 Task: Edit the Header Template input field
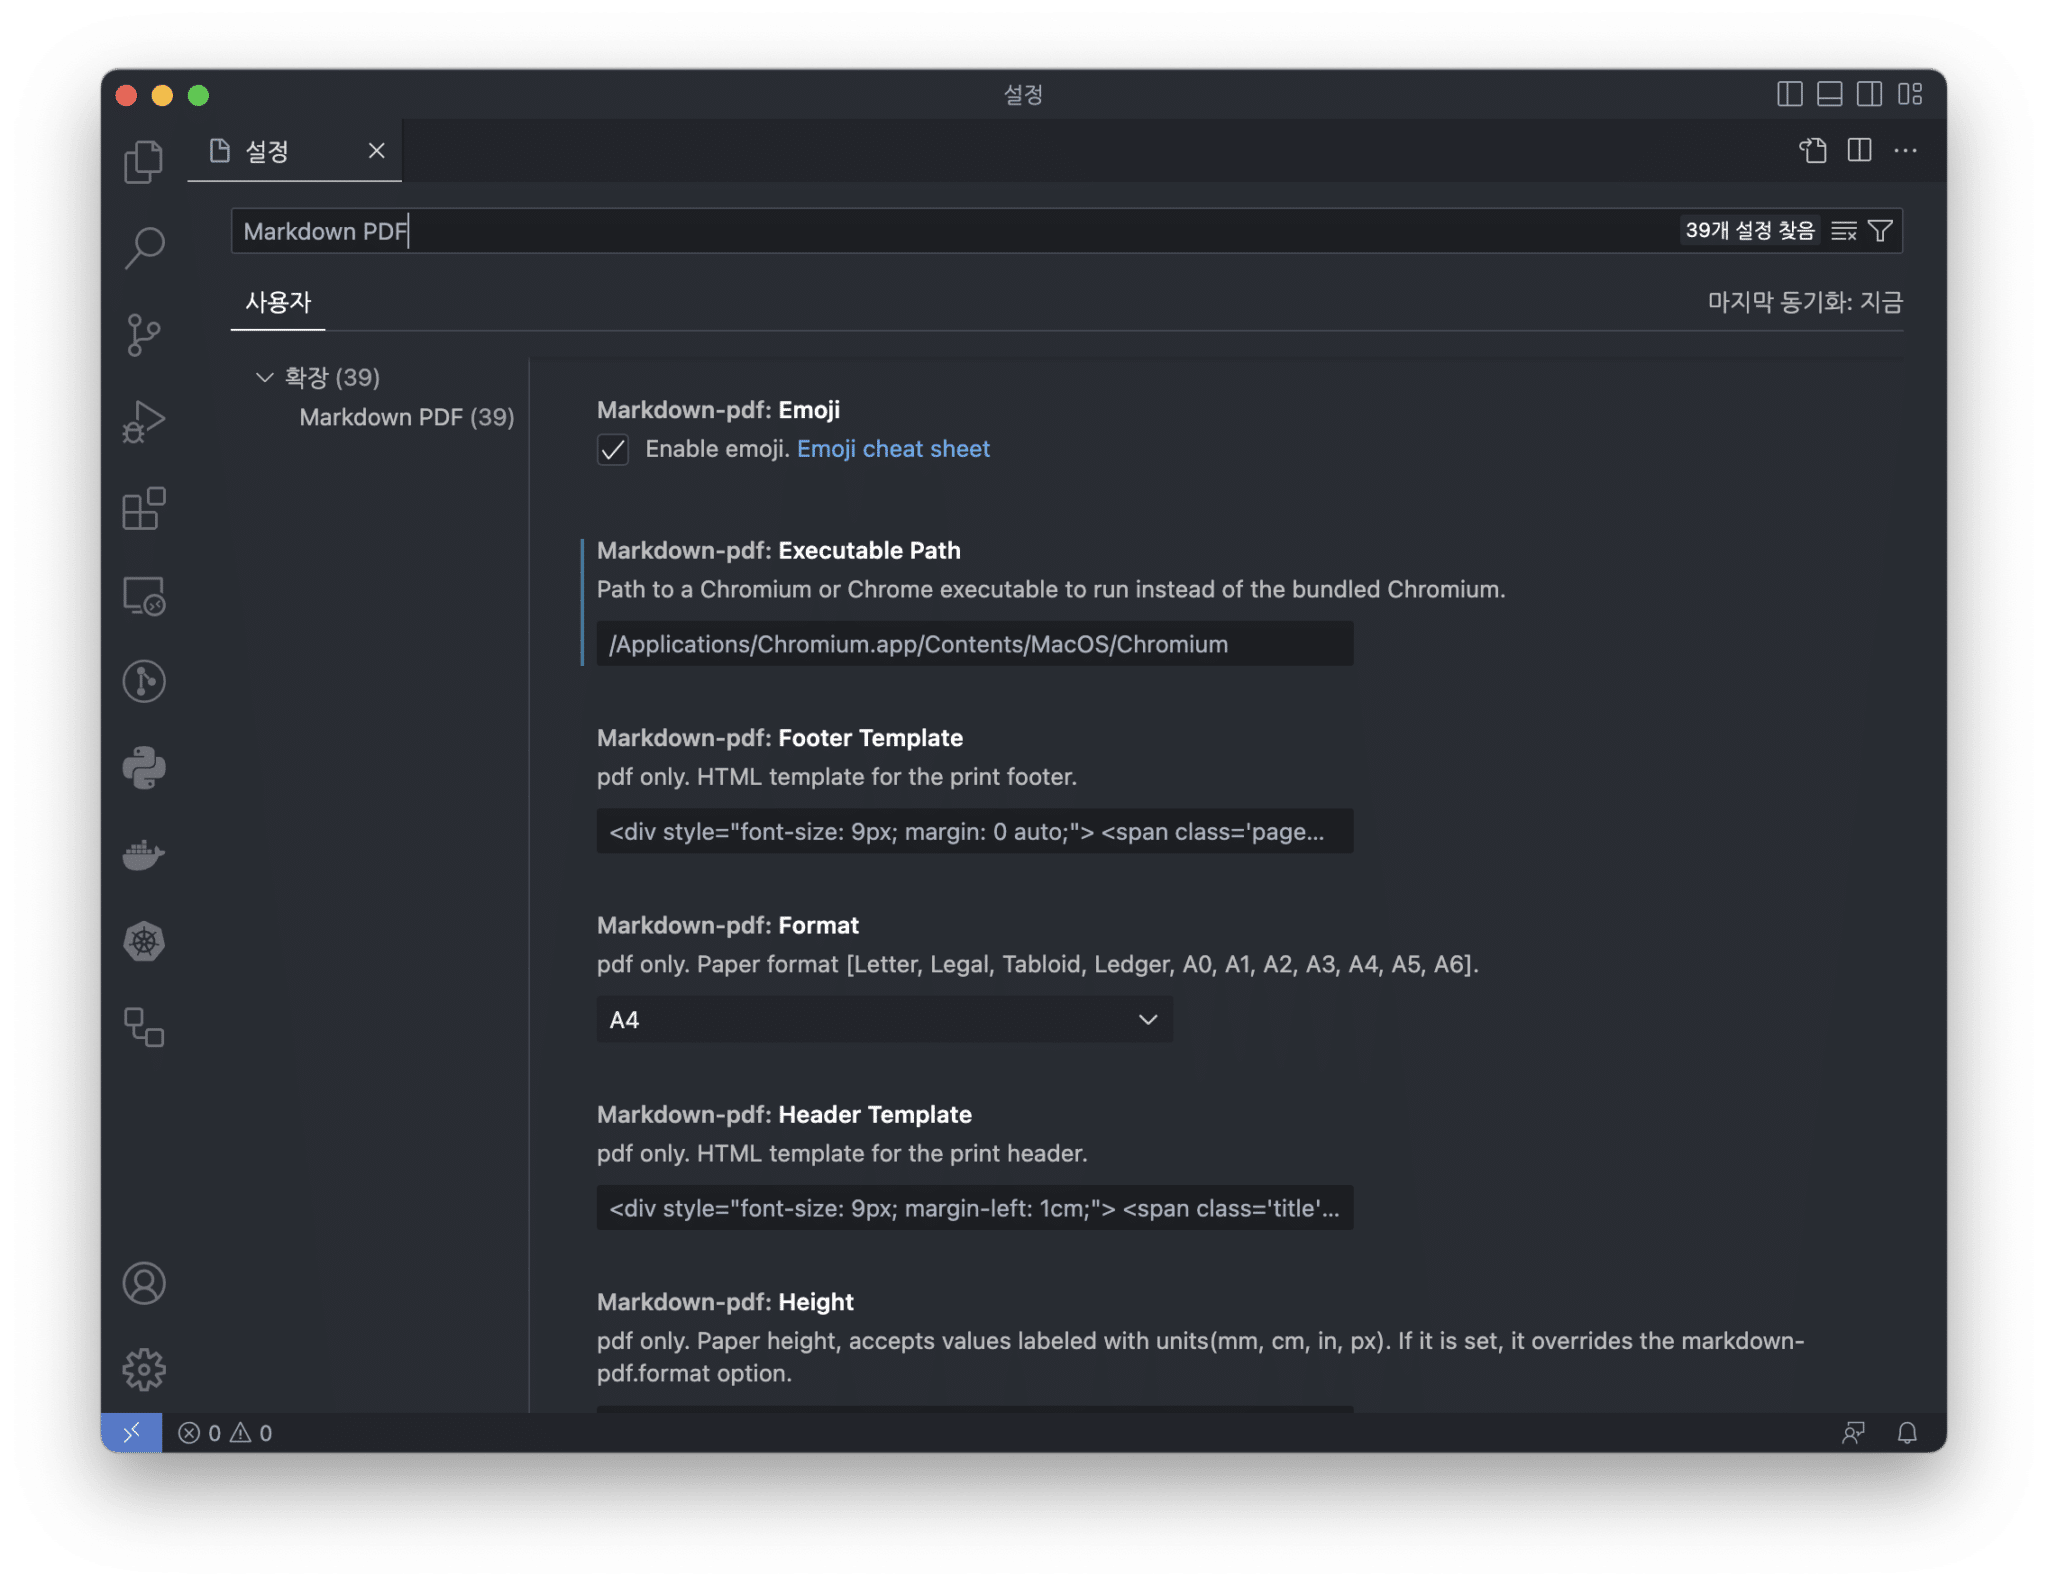975,1208
